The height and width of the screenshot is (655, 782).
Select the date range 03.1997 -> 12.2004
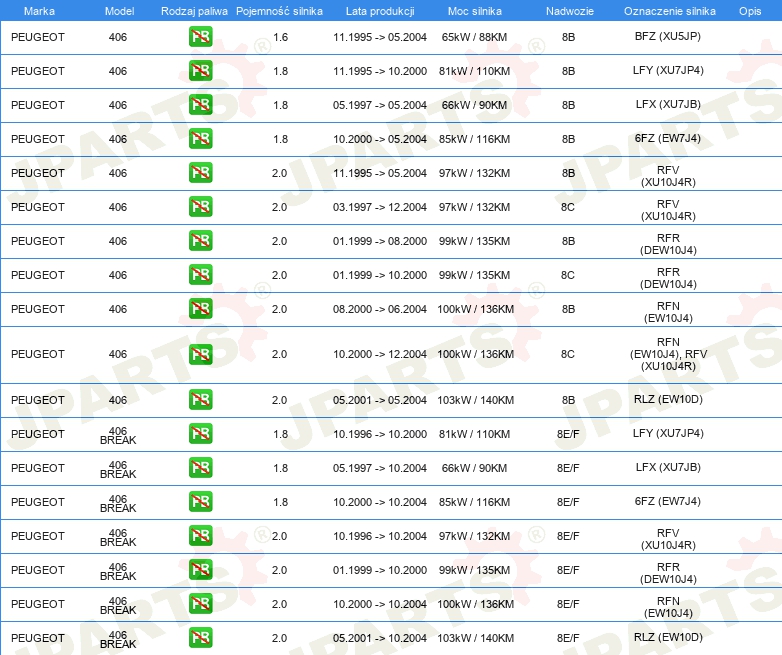(x=380, y=207)
